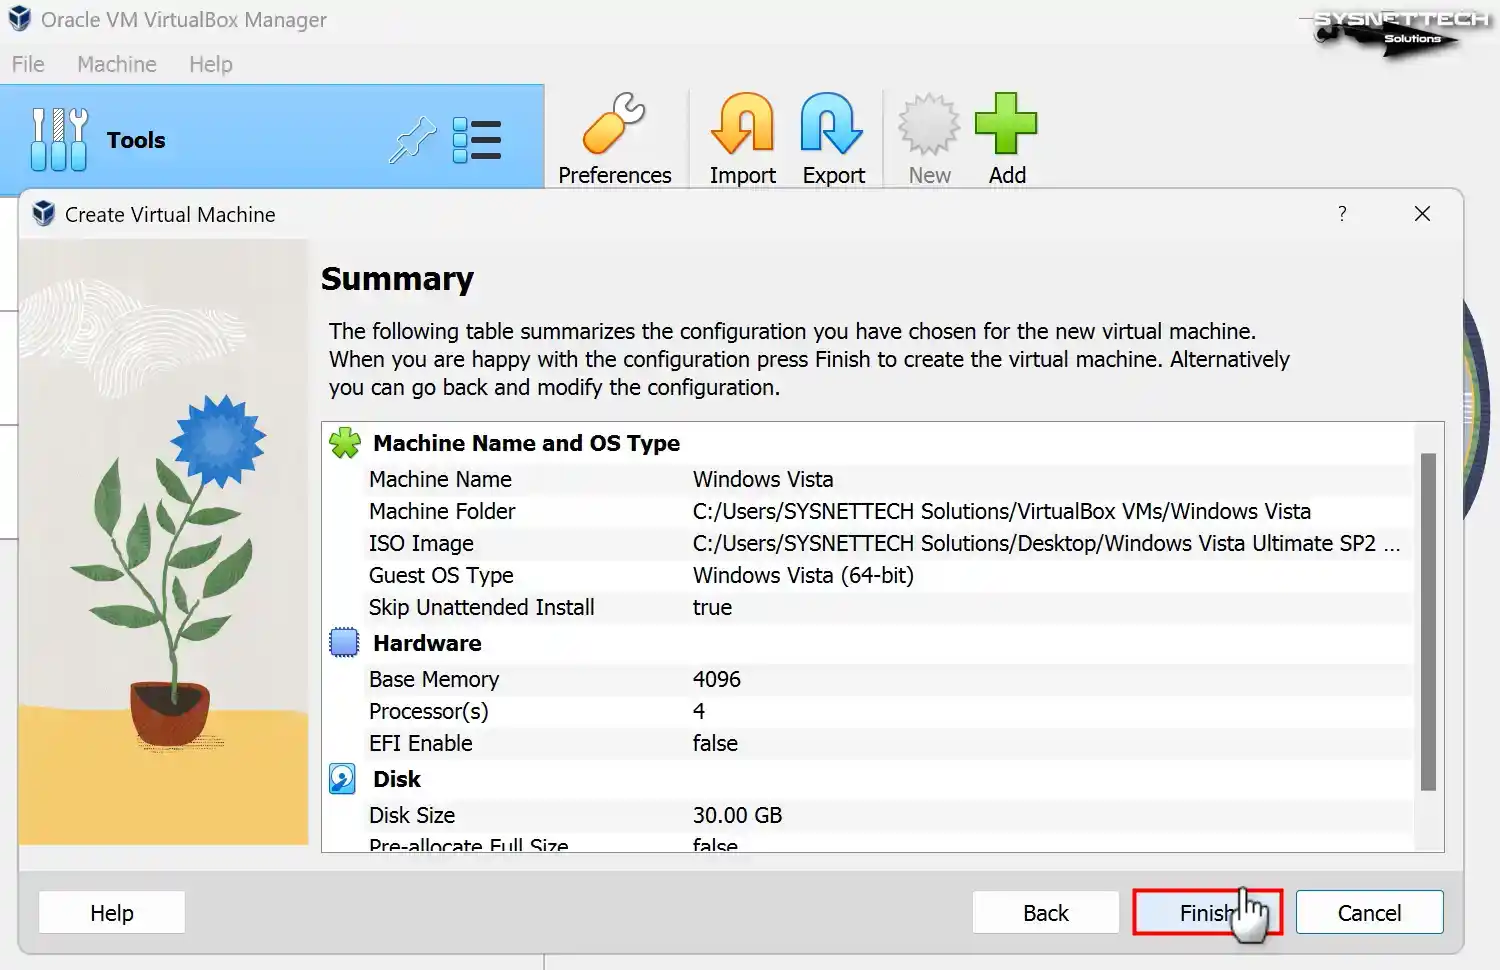Image resolution: width=1500 pixels, height=970 pixels.
Task: Select the Machine Folder row
Action: [x=867, y=511]
